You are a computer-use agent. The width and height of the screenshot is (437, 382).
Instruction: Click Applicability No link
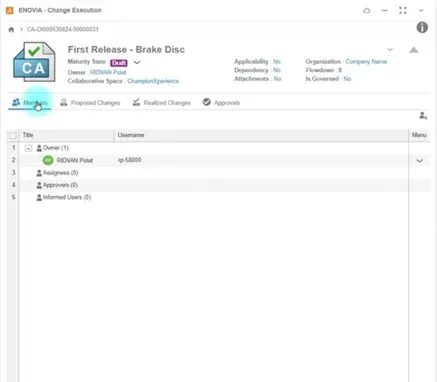277,62
